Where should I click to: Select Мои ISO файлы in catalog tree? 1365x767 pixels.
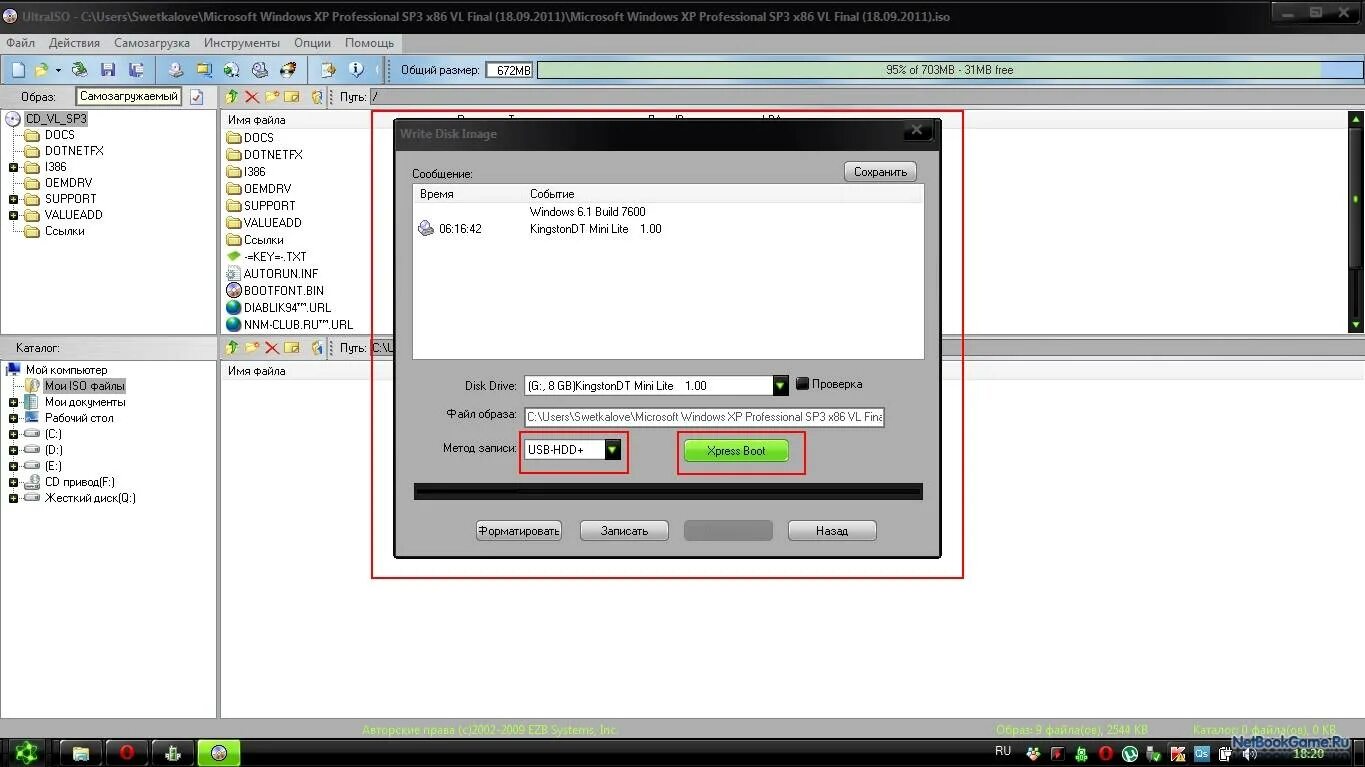pyautogui.click(x=85, y=386)
